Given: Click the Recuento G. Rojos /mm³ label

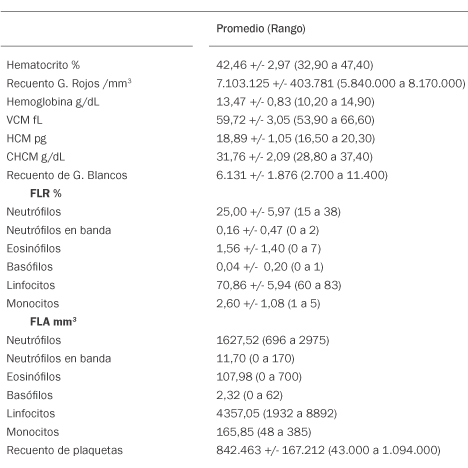Looking at the screenshot, I should click(69, 83).
